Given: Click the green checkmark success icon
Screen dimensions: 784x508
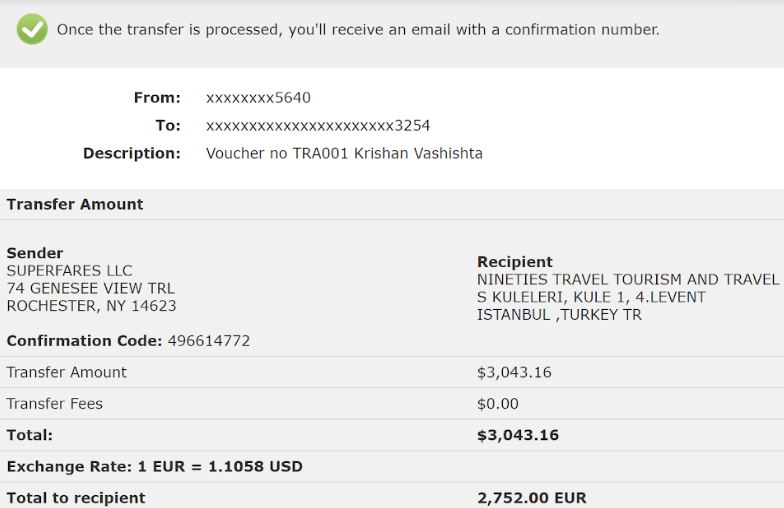Looking at the screenshot, I should (32, 30).
